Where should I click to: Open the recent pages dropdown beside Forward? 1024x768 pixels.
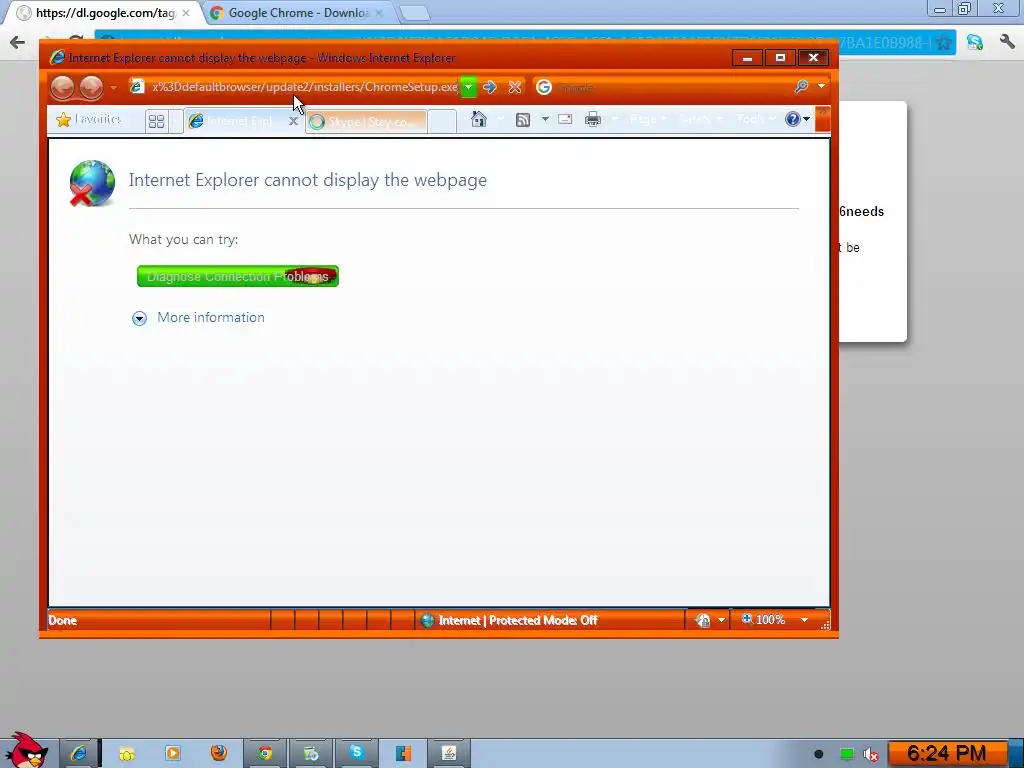tap(114, 88)
